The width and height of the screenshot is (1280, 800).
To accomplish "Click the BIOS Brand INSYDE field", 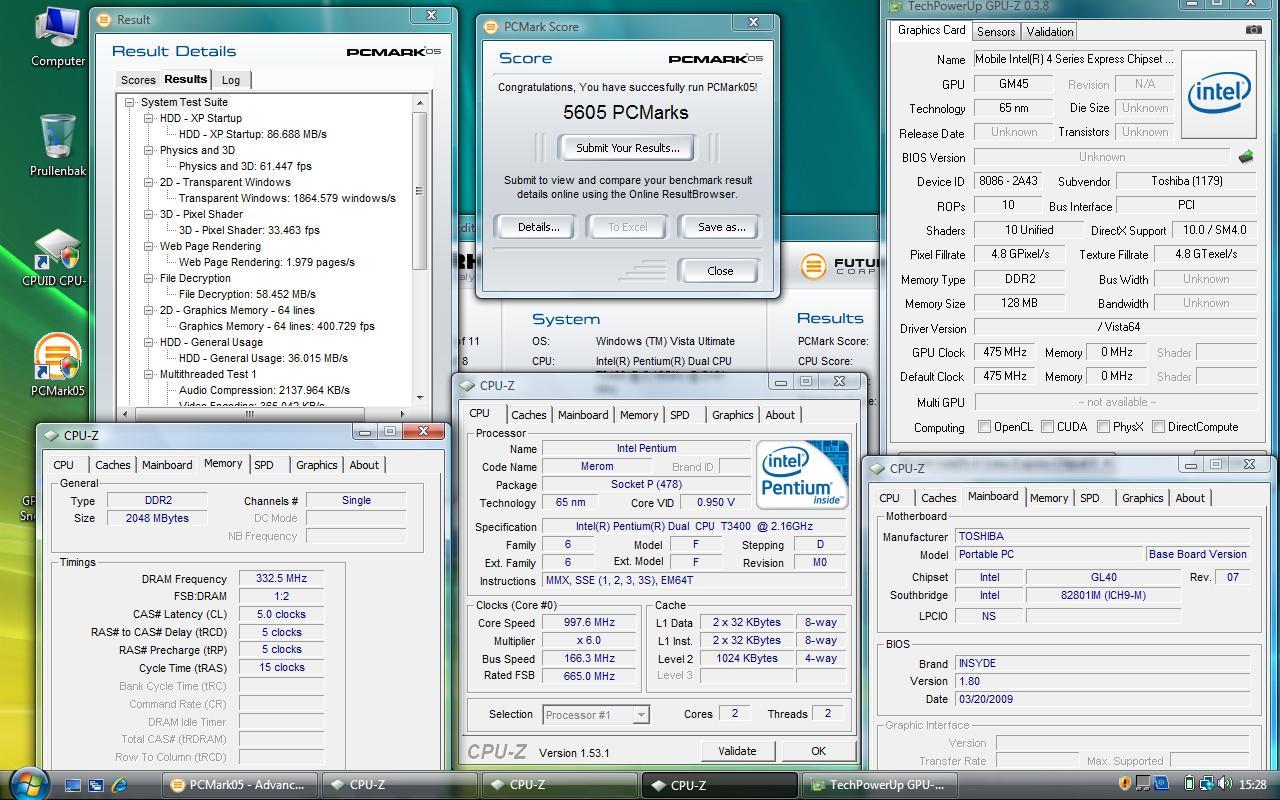I will [x=1102, y=664].
